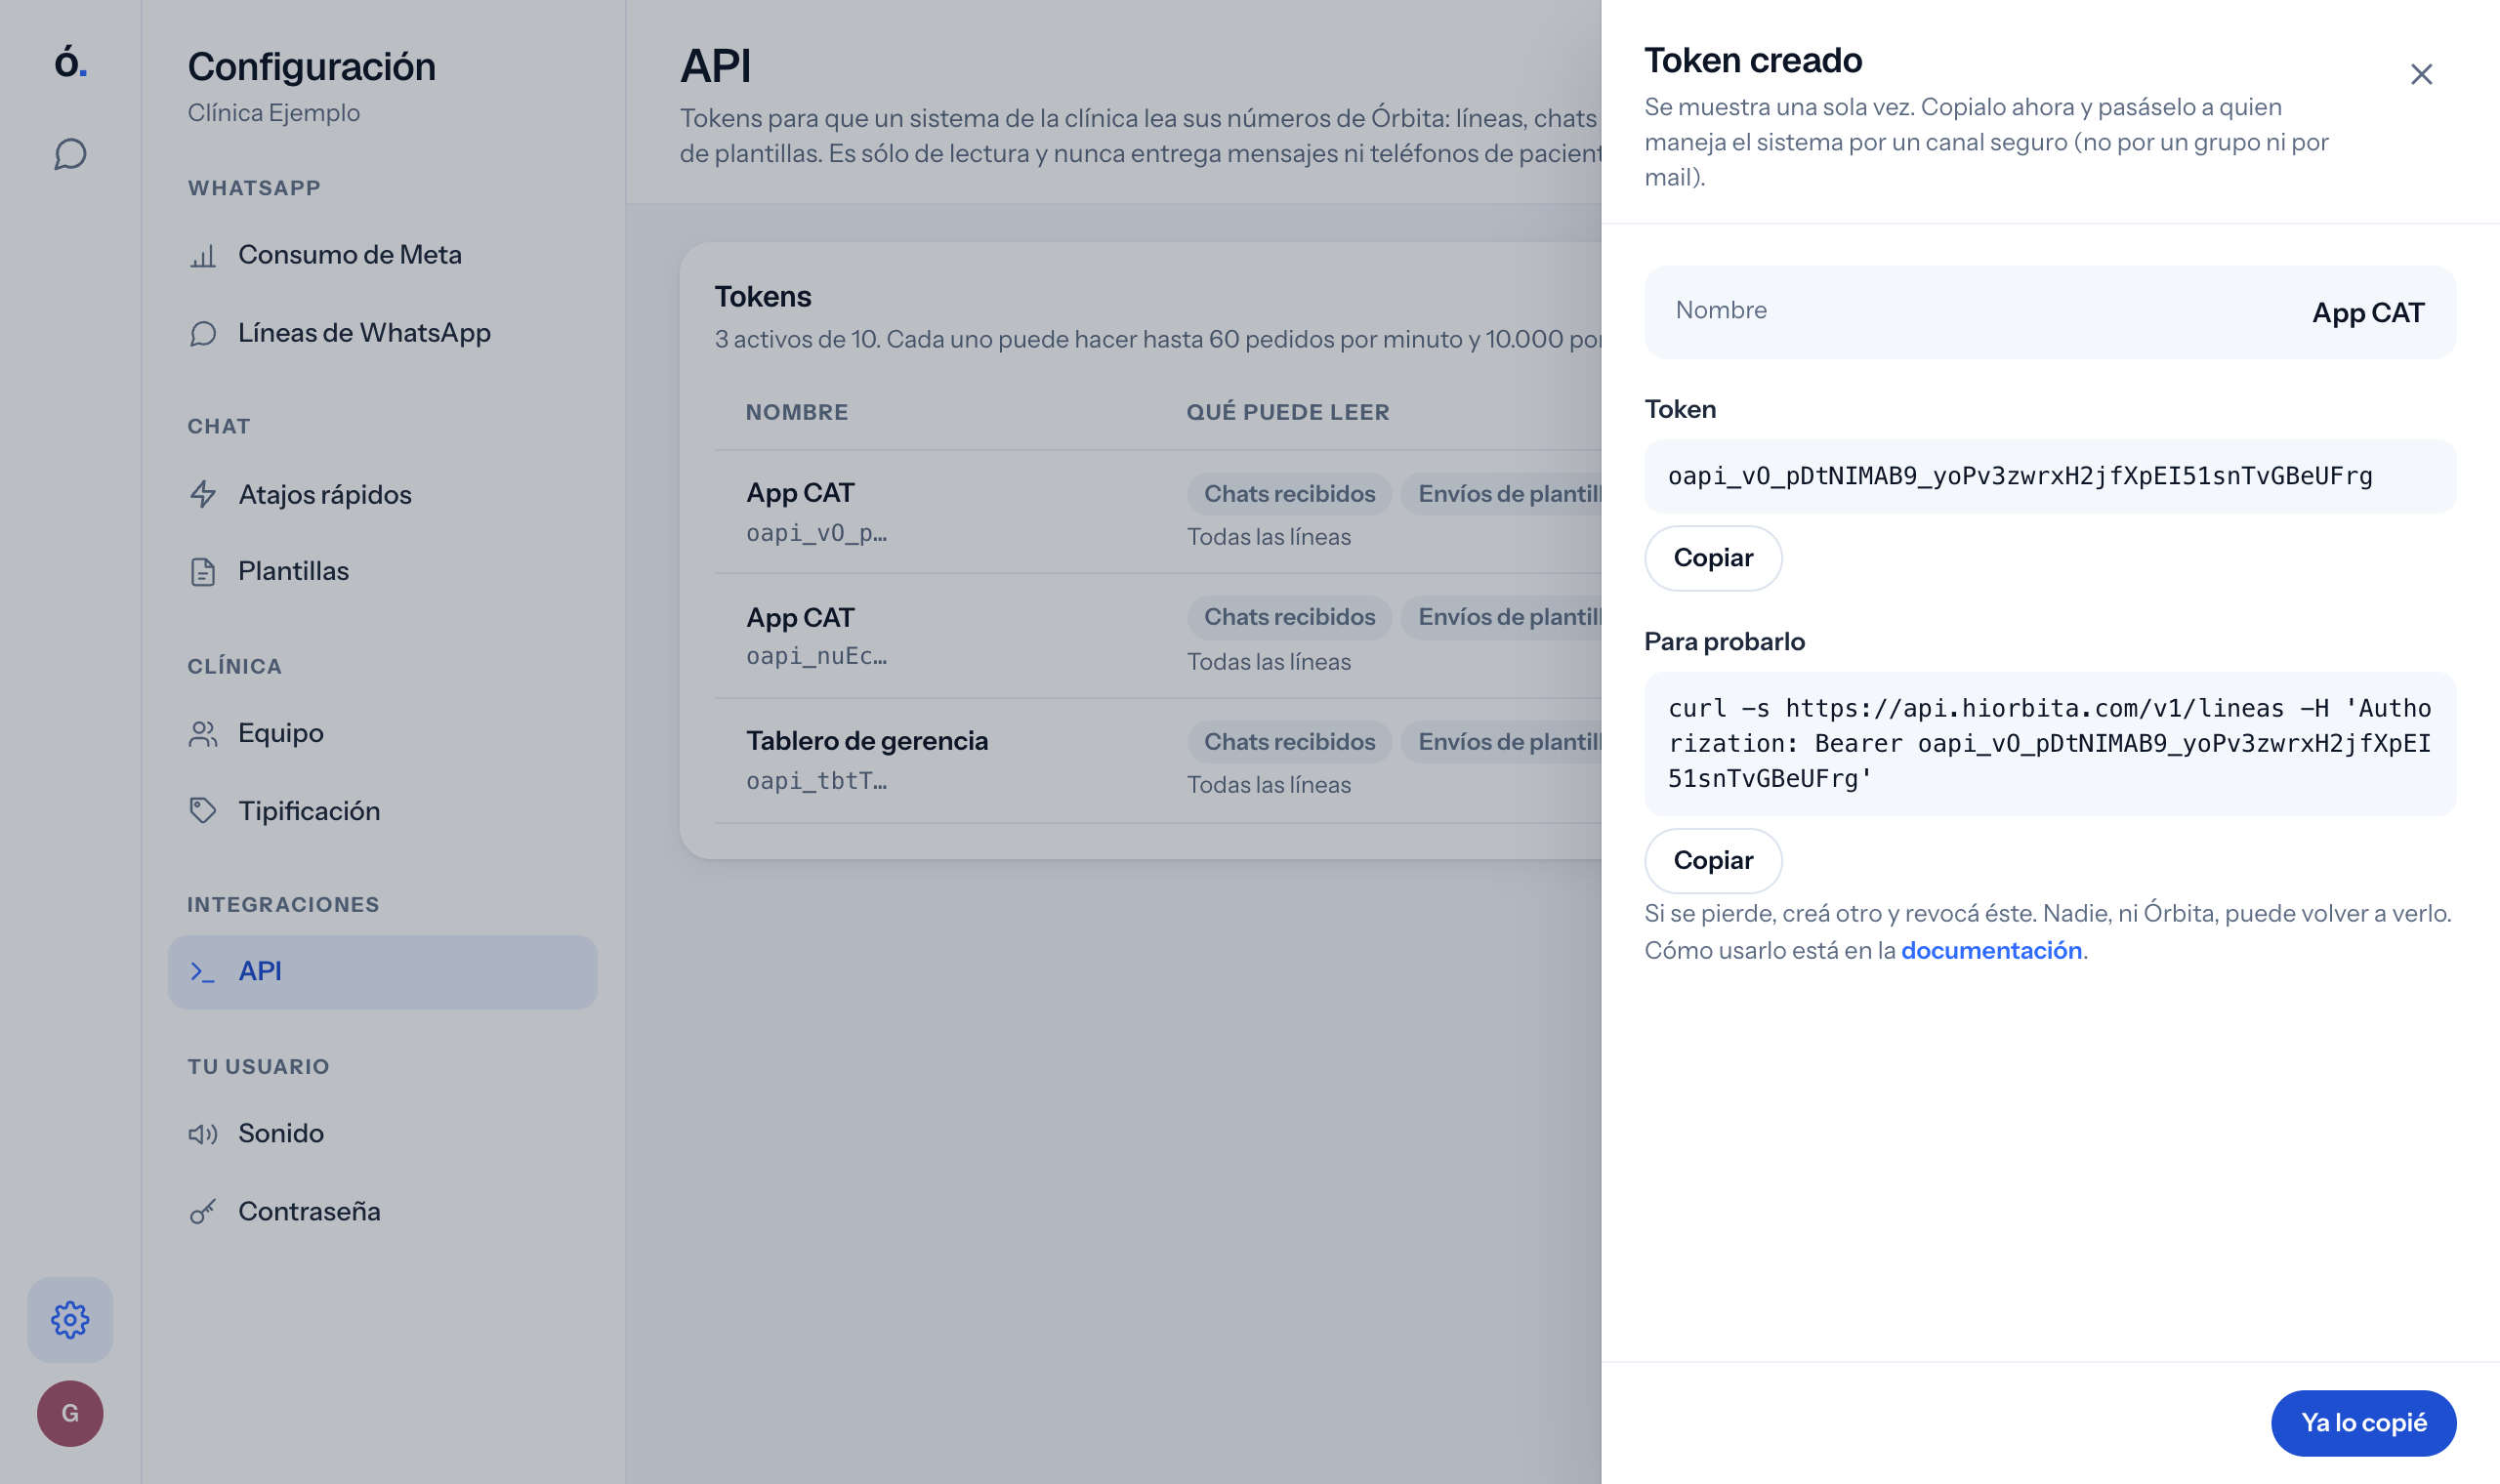
Task: Click Envíos de plantillas tag in oapi_v0_p… row
Action: (x=1502, y=494)
